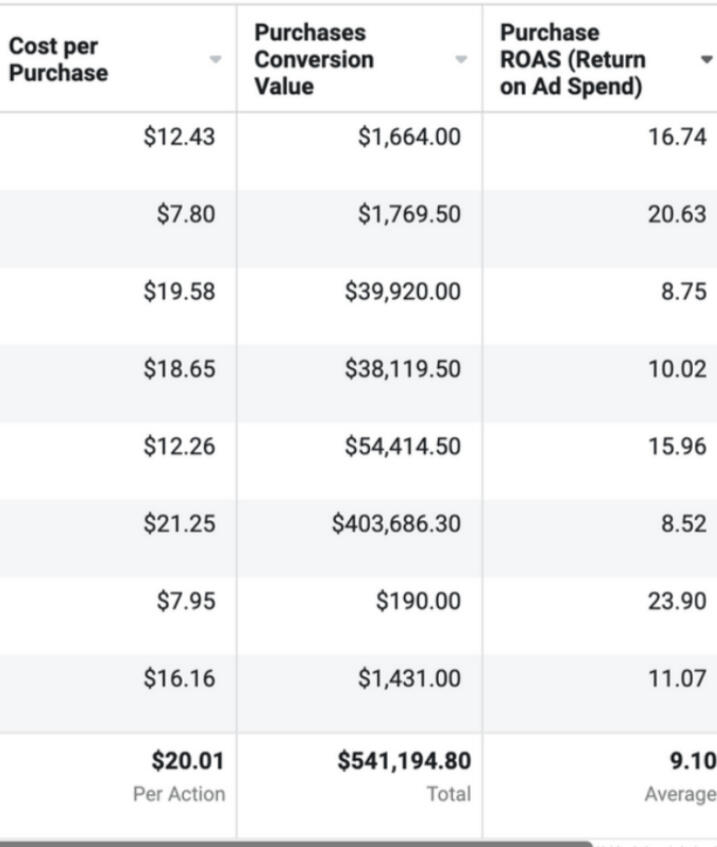The height and width of the screenshot is (847, 717).
Task: Click the 20.63 ROAS value cell
Action: tap(677, 214)
